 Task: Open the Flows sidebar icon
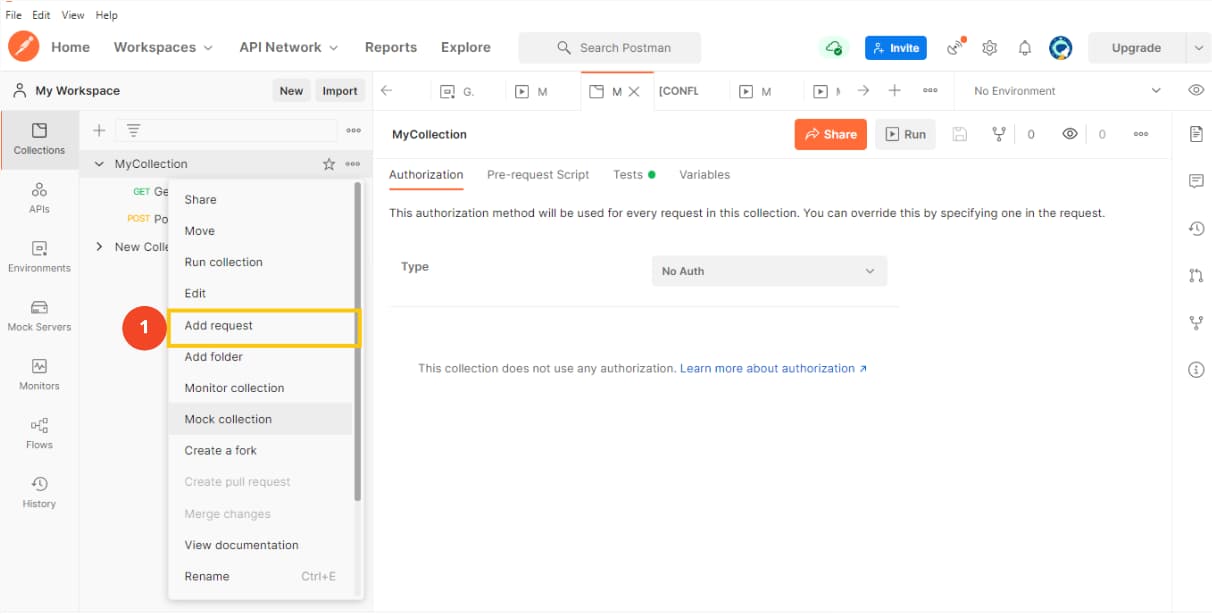pos(39,432)
